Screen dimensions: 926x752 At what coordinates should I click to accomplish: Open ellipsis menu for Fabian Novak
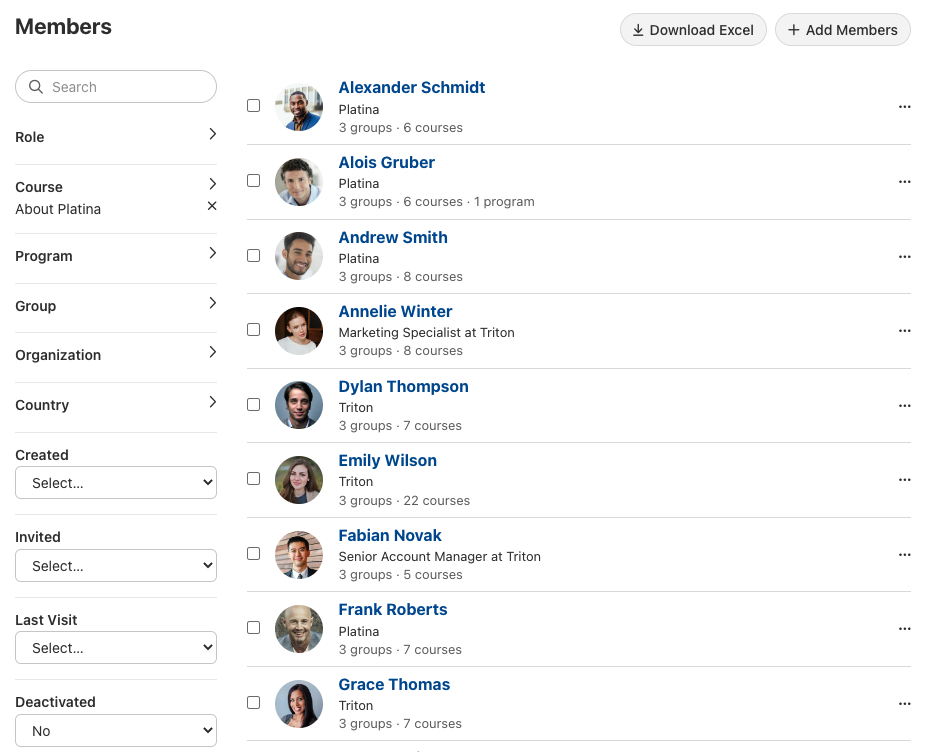(904, 555)
